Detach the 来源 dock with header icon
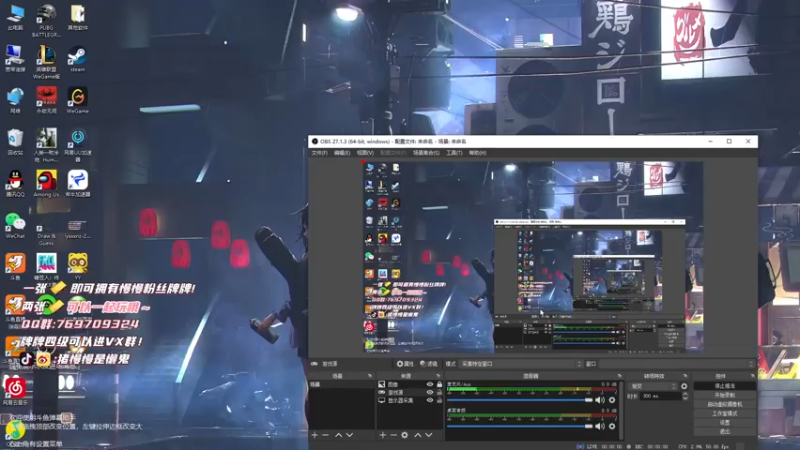800x450 pixels. pos(438,376)
